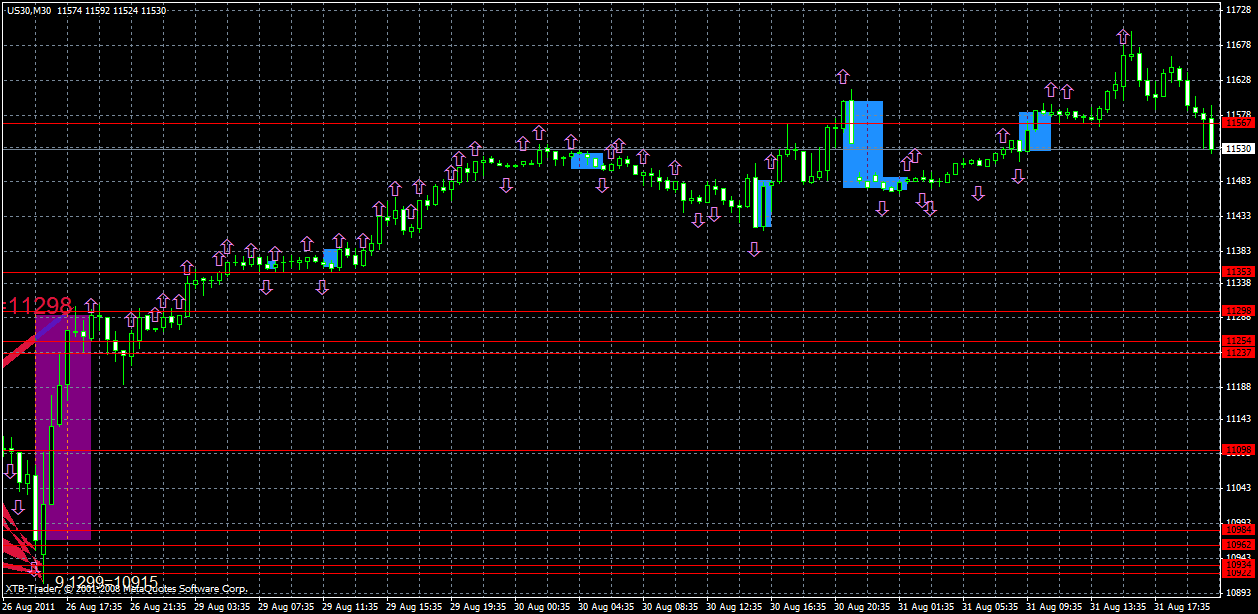Select the purple shaded rectangle on the 26 Aug selloff
Viewport: 1258px width, 614px height.
pos(65,430)
